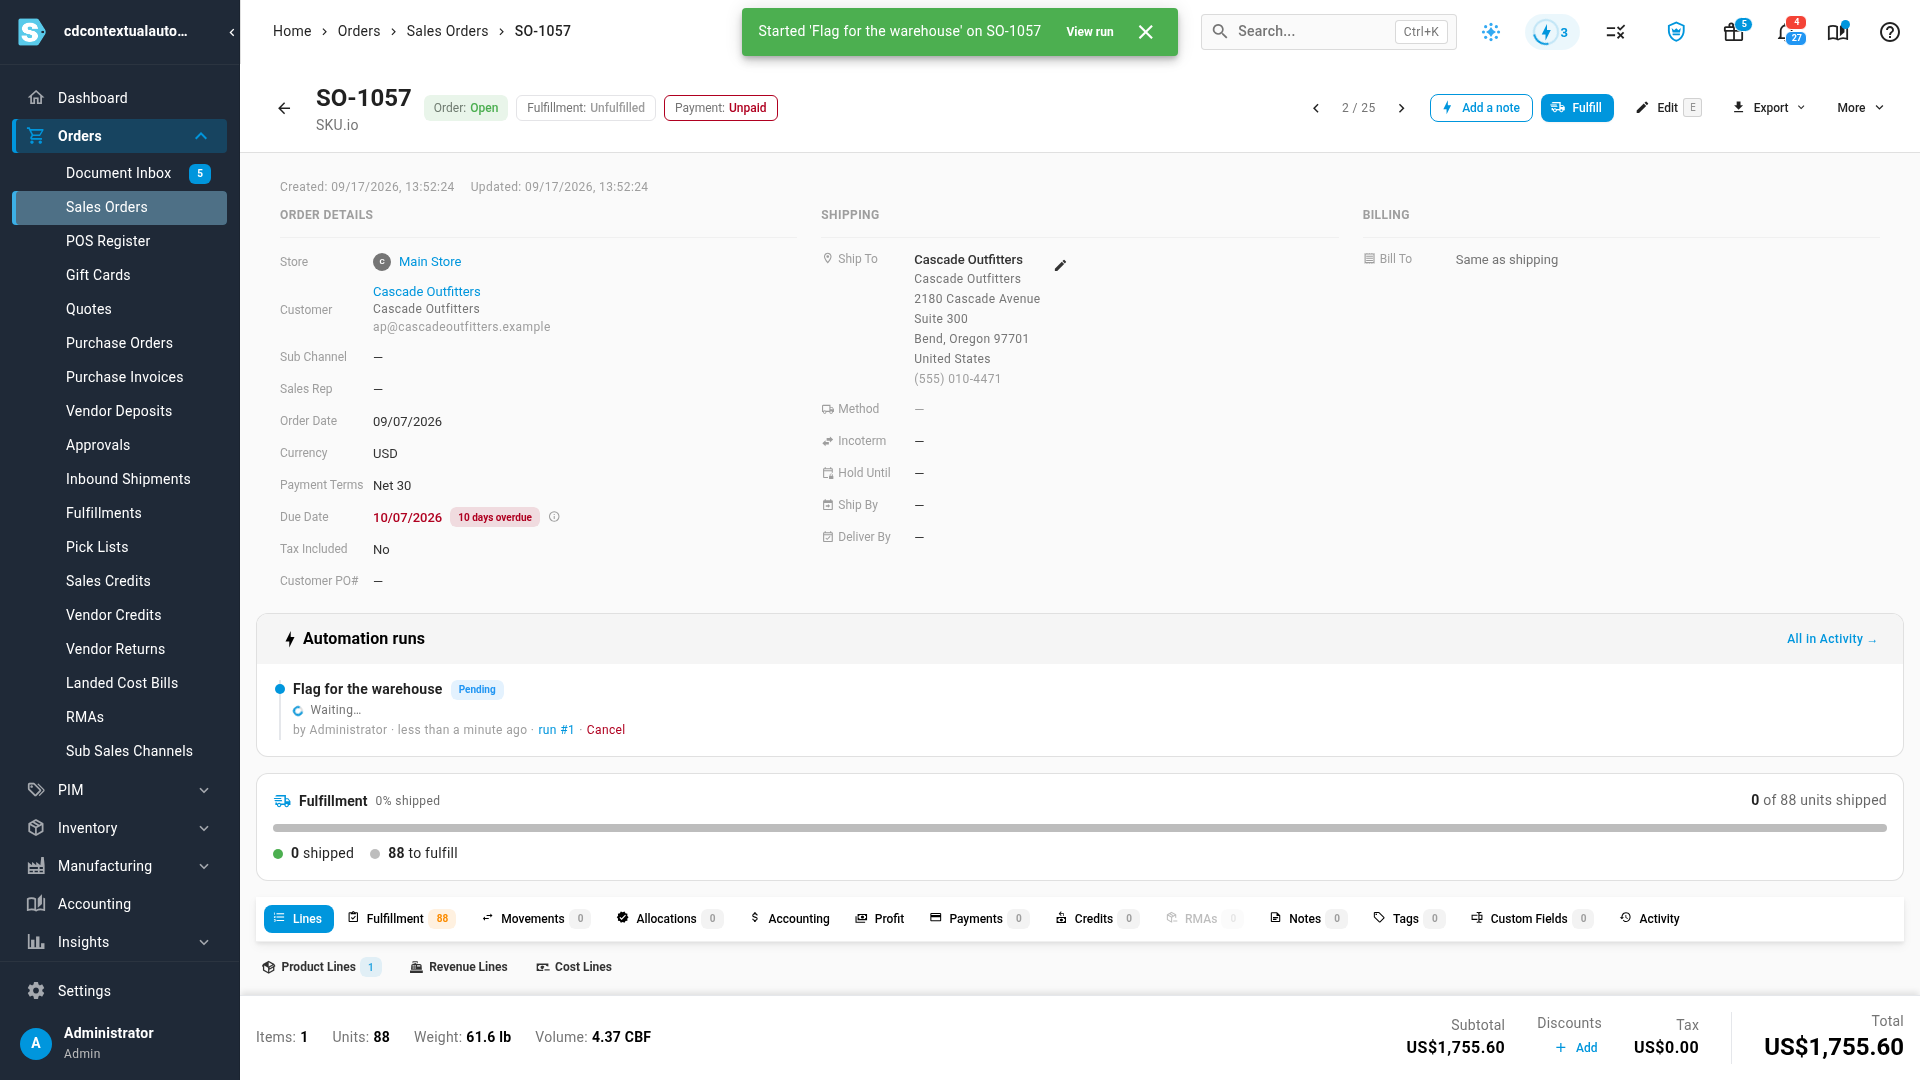This screenshot has height=1080, width=1920.
Task: Click the shield icon in header
Action: (x=1676, y=32)
